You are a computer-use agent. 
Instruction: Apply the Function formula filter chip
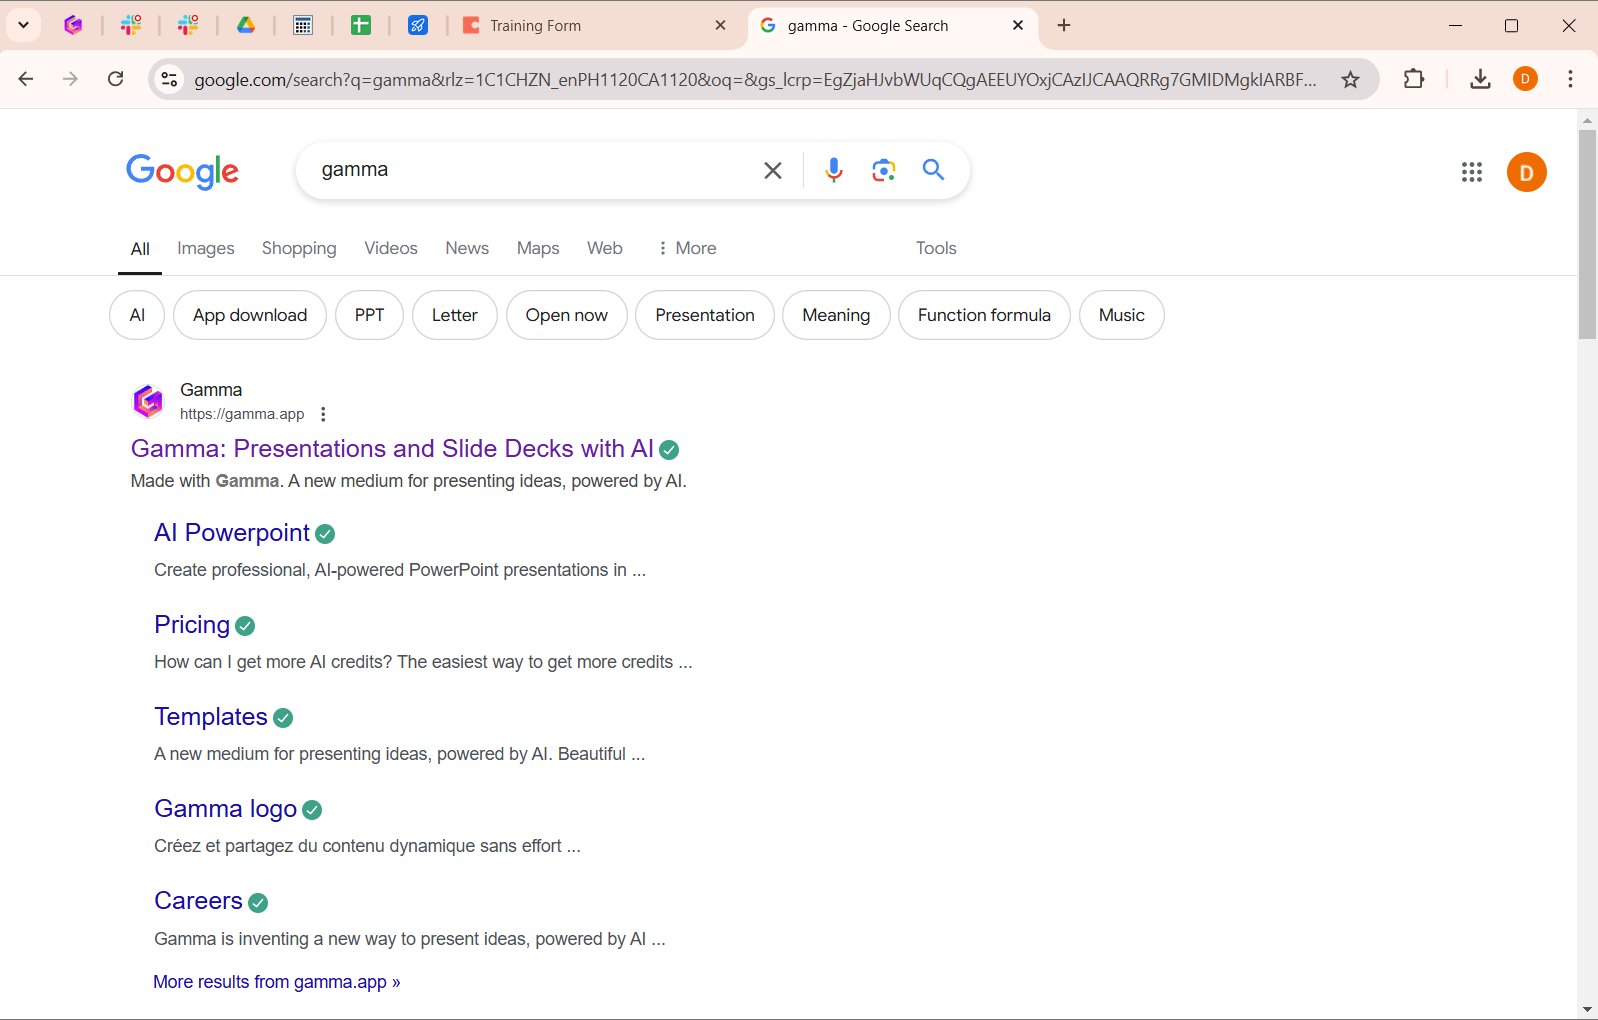(x=984, y=315)
